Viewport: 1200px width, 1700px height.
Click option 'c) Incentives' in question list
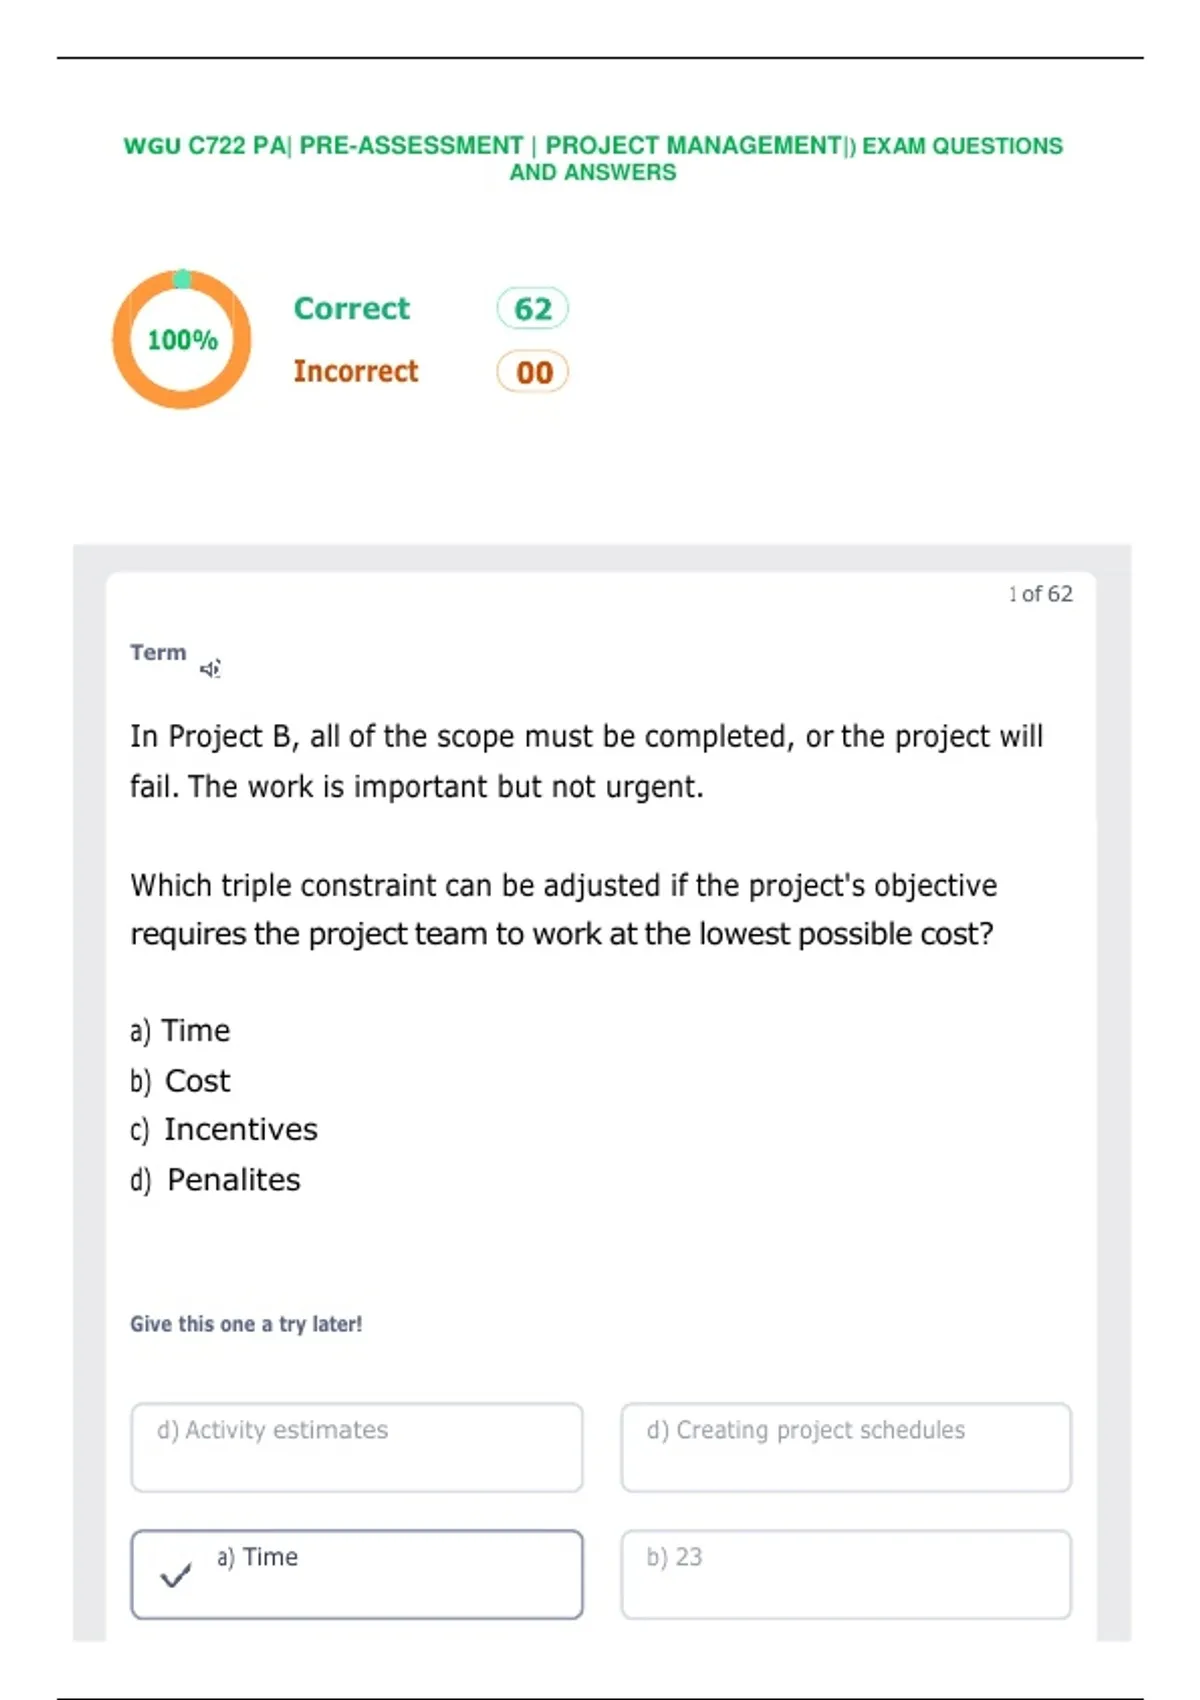pos(224,1129)
